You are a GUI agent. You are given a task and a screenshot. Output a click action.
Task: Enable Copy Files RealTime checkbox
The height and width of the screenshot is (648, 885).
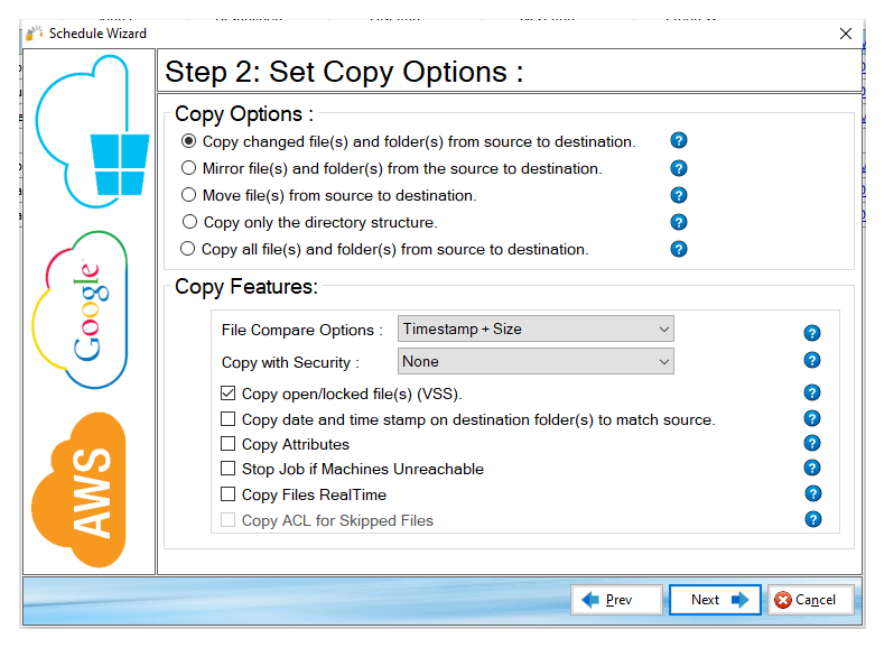tap(228, 494)
